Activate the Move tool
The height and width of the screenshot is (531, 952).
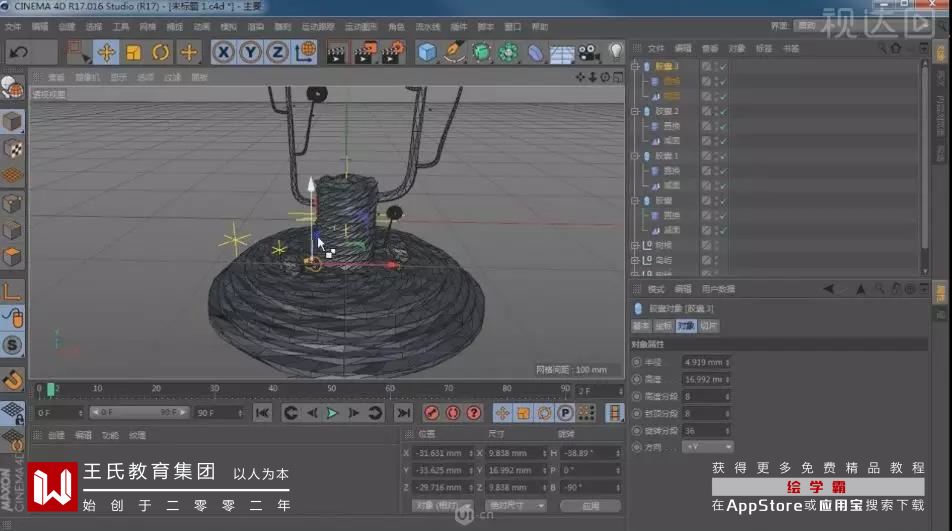coord(106,52)
